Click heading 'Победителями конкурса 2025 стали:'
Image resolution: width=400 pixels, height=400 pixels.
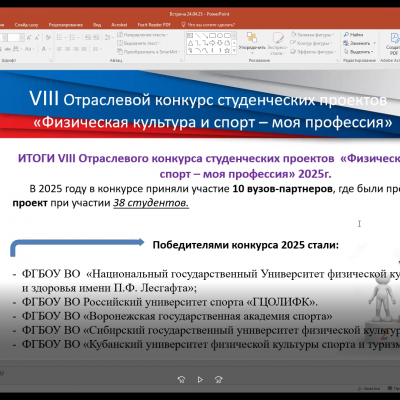pyautogui.click(x=246, y=245)
